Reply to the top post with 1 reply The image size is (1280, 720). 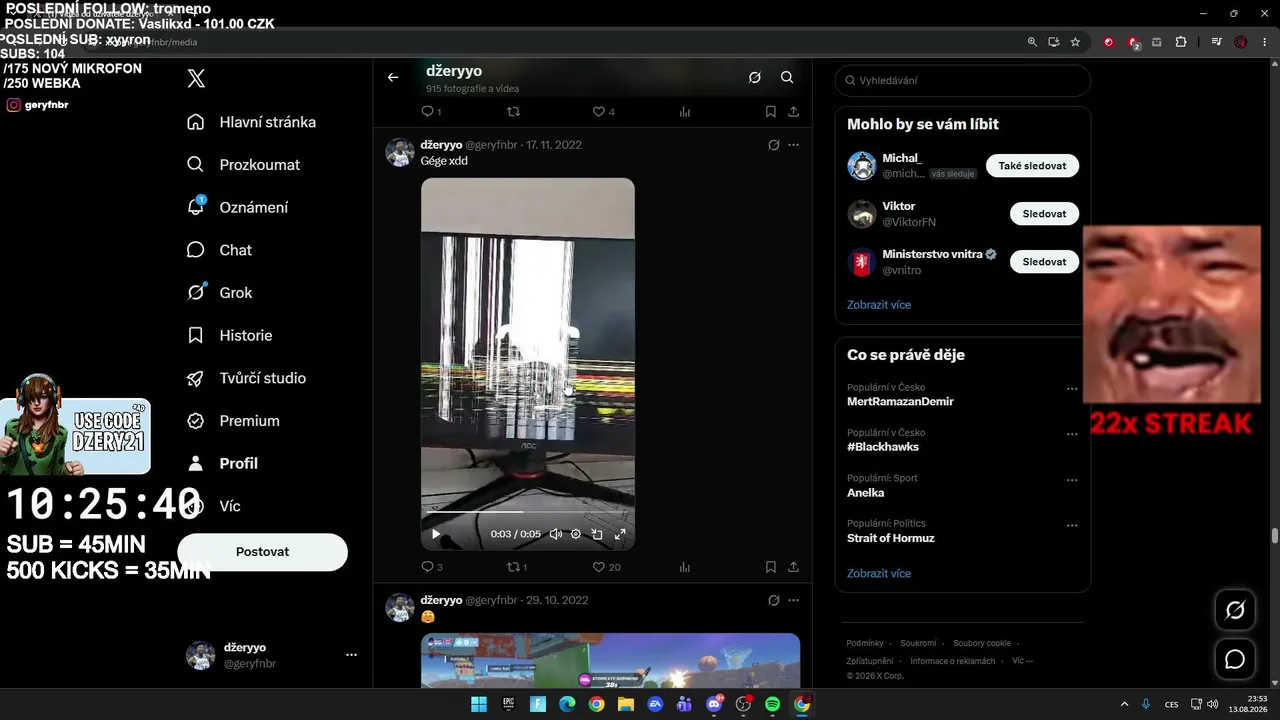[431, 112]
